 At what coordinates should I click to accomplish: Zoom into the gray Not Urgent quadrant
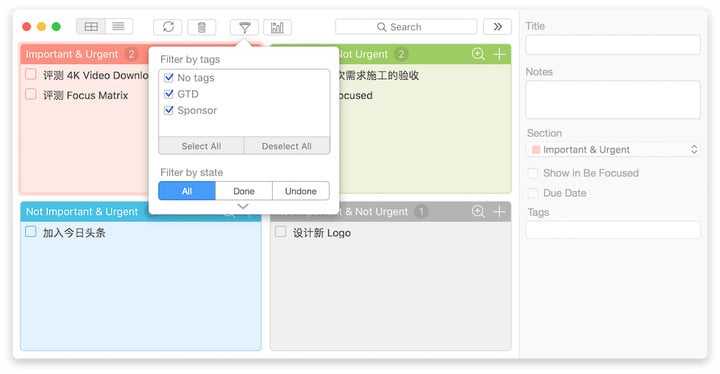tap(478, 211)
